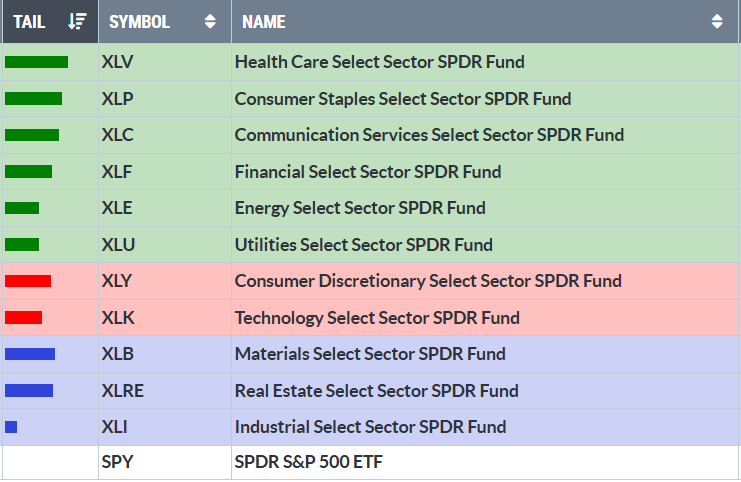This screenshot has height=482, width=741.
Task: Click the TAIL column header
Action: (x=29, y=21)
